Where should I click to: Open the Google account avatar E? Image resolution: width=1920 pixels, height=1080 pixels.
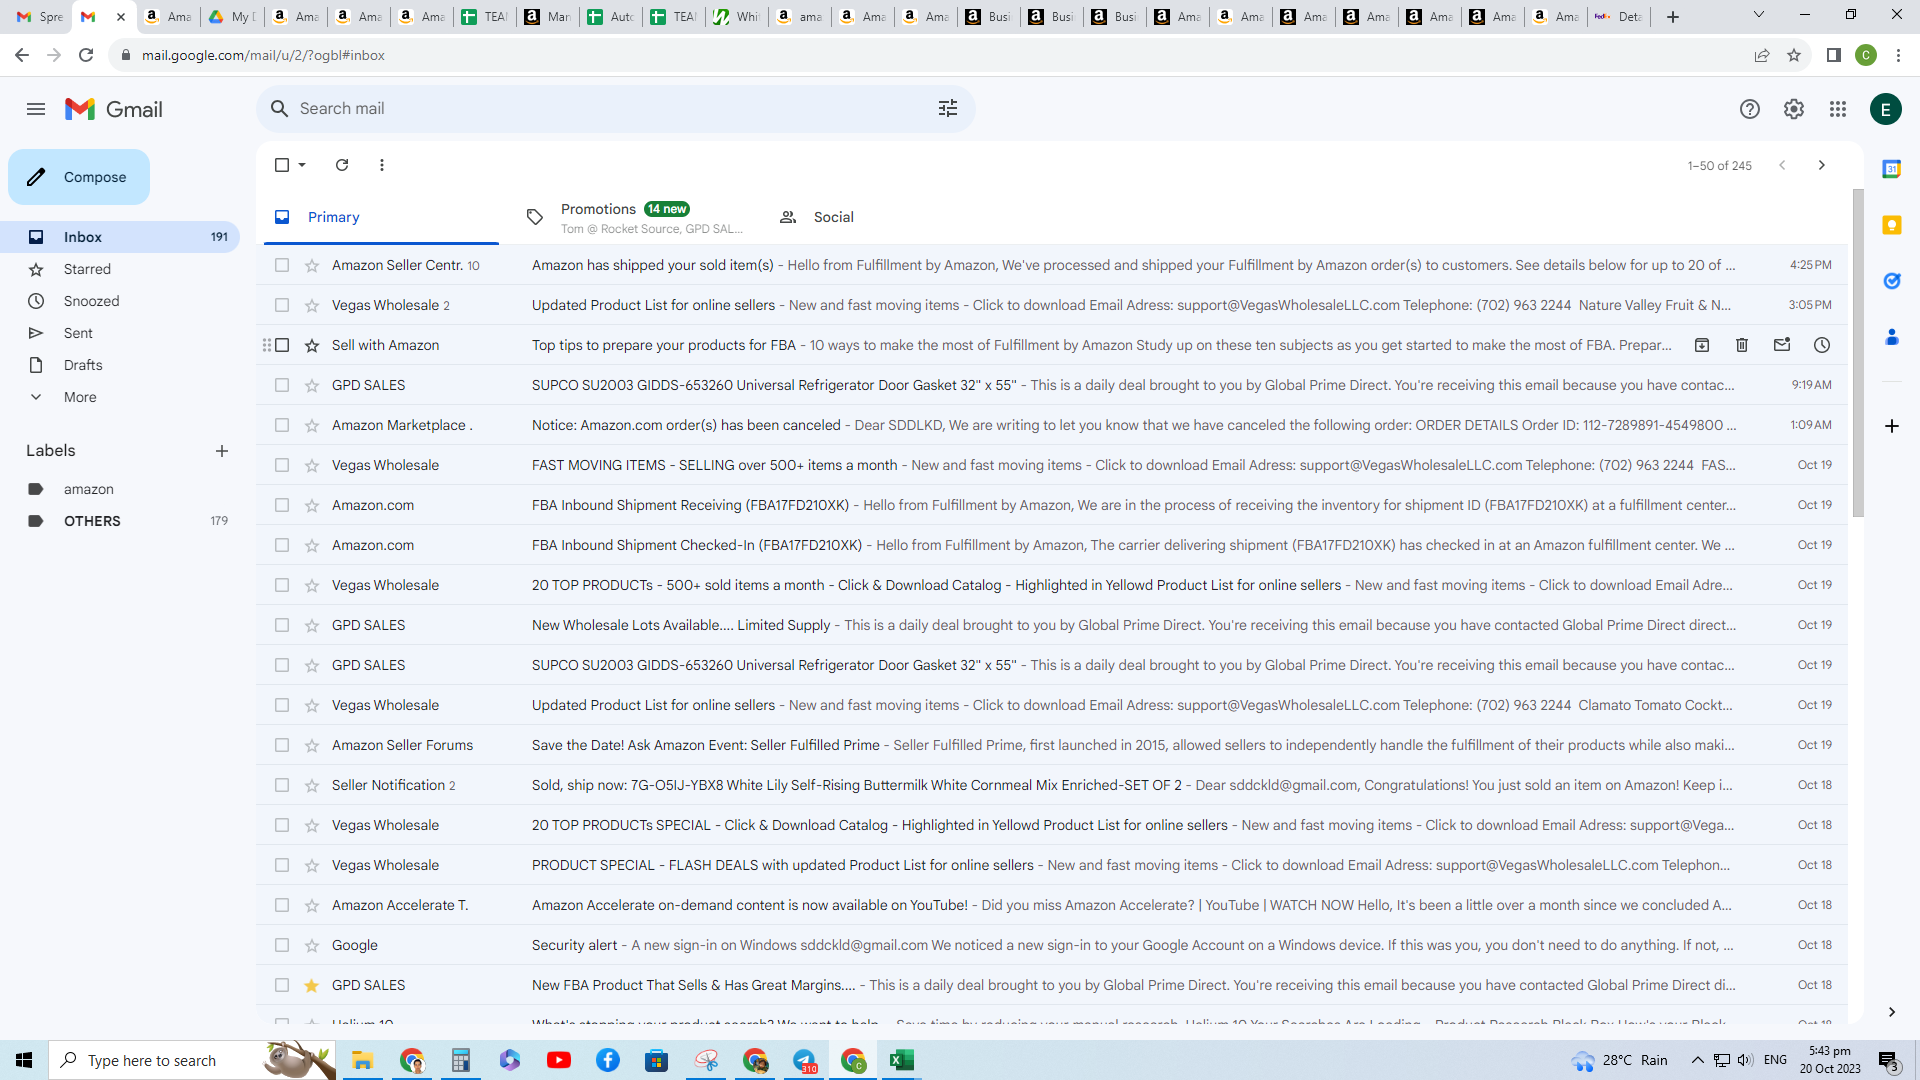pyautogui.click(x=1886, y=109)
